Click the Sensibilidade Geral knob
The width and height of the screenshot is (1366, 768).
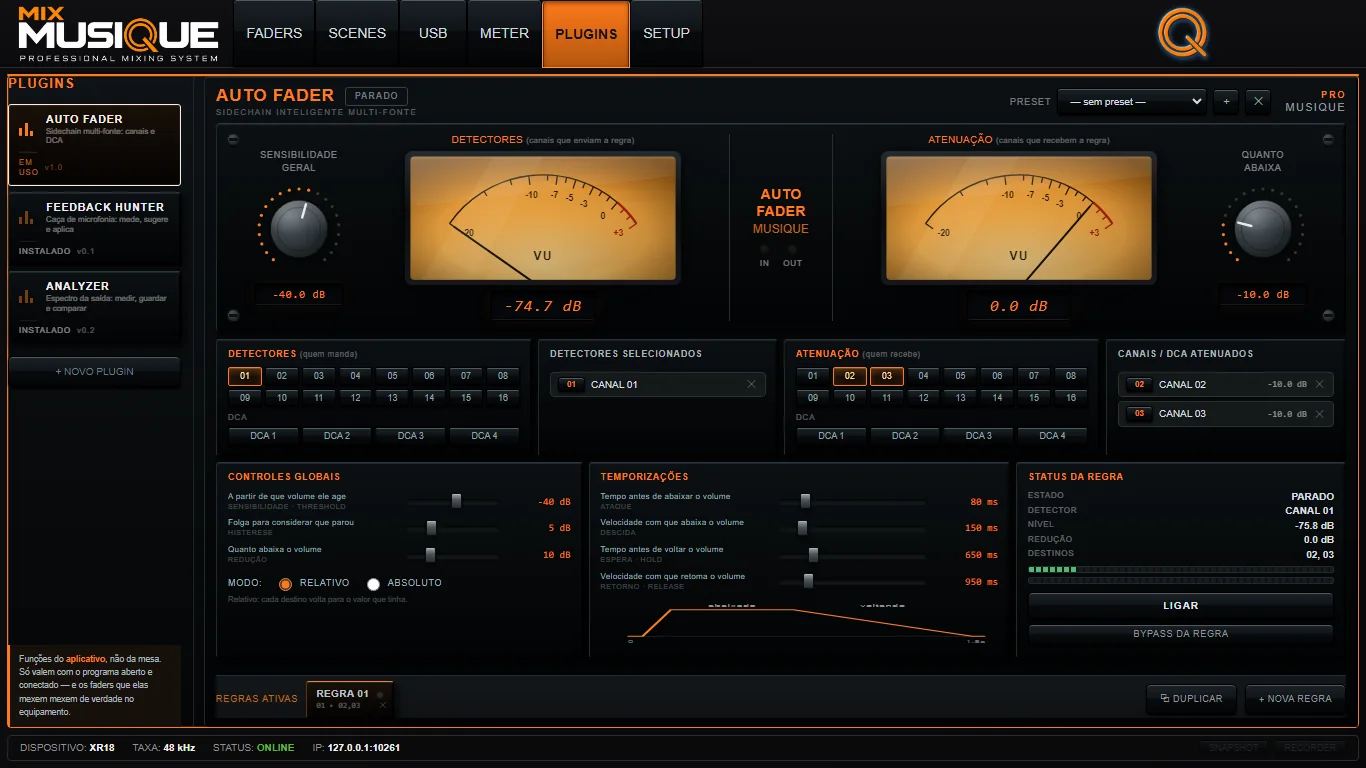(299, 227)
